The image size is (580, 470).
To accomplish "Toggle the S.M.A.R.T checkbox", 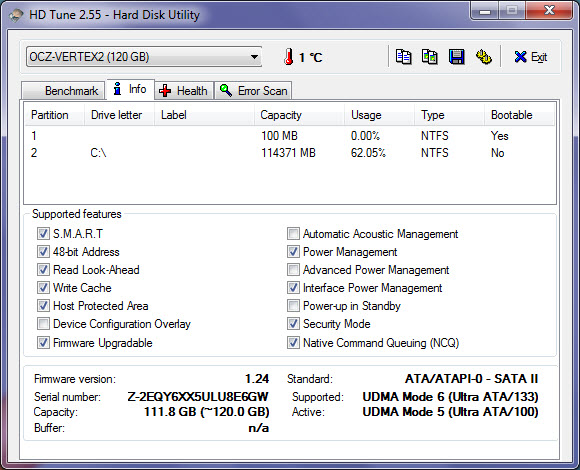I will tap(43, 233).
